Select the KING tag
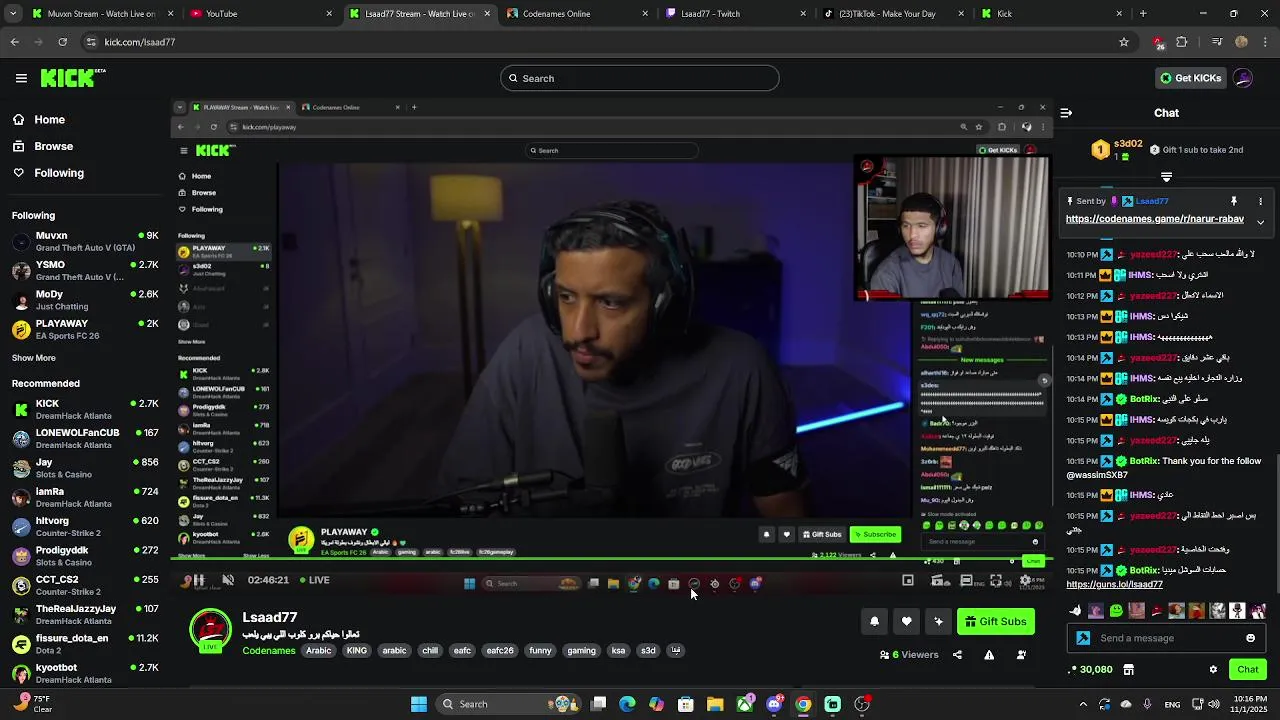The height and width of the screenshot is (720, 1280). click(x=357, y=651)
